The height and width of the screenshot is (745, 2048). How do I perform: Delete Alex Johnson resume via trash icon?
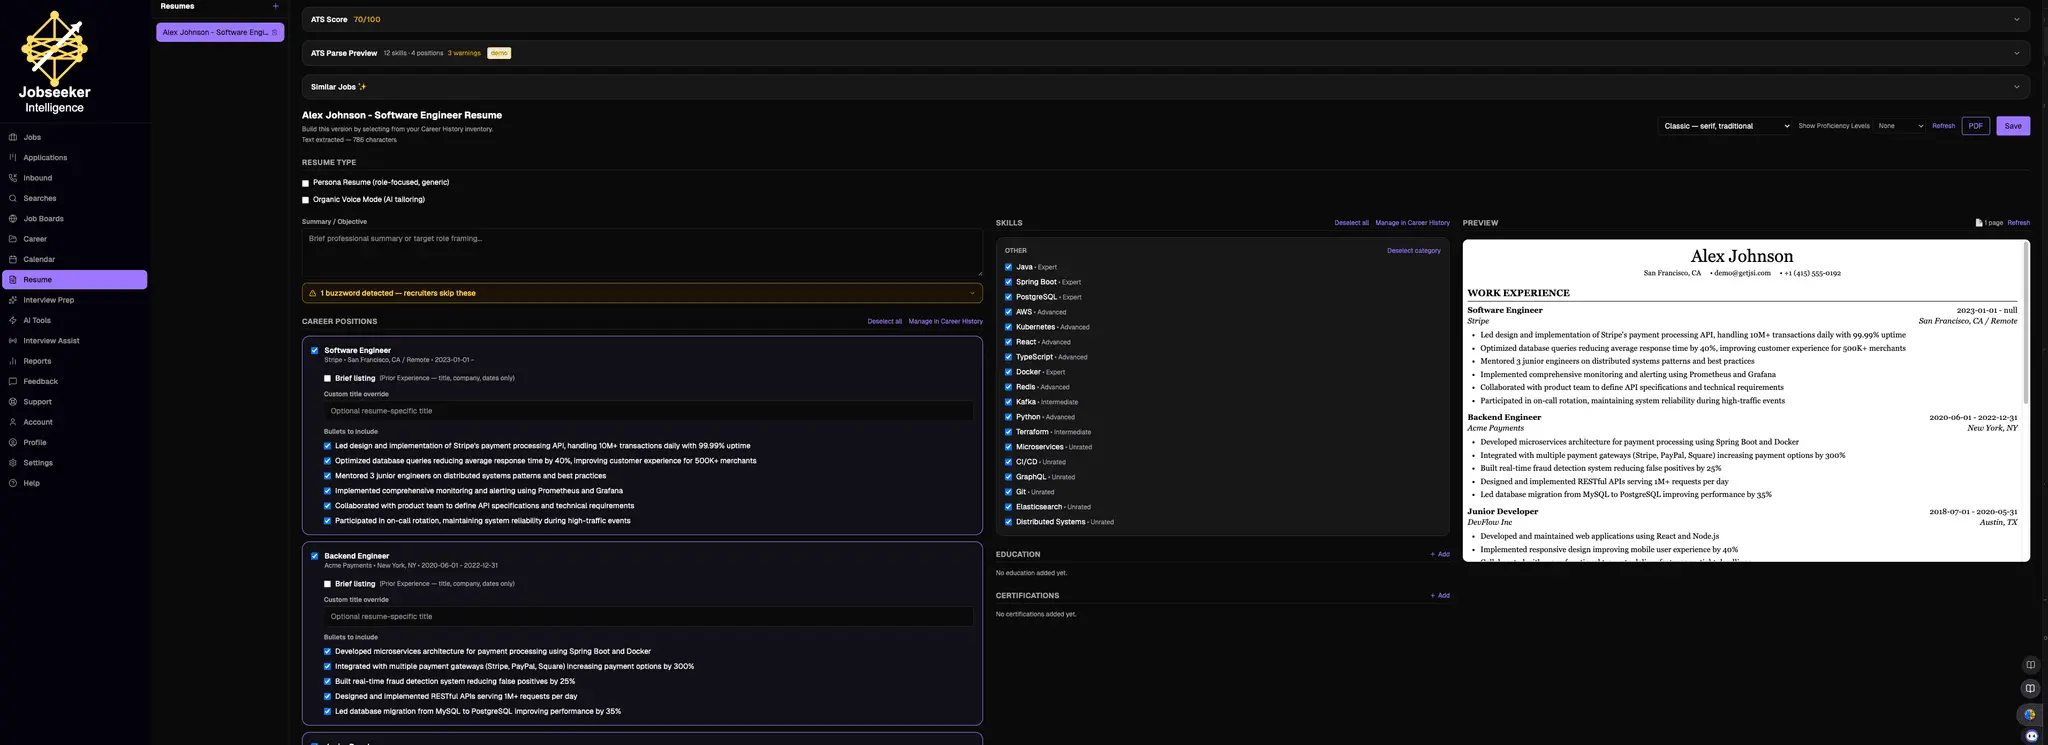point(275,32)
